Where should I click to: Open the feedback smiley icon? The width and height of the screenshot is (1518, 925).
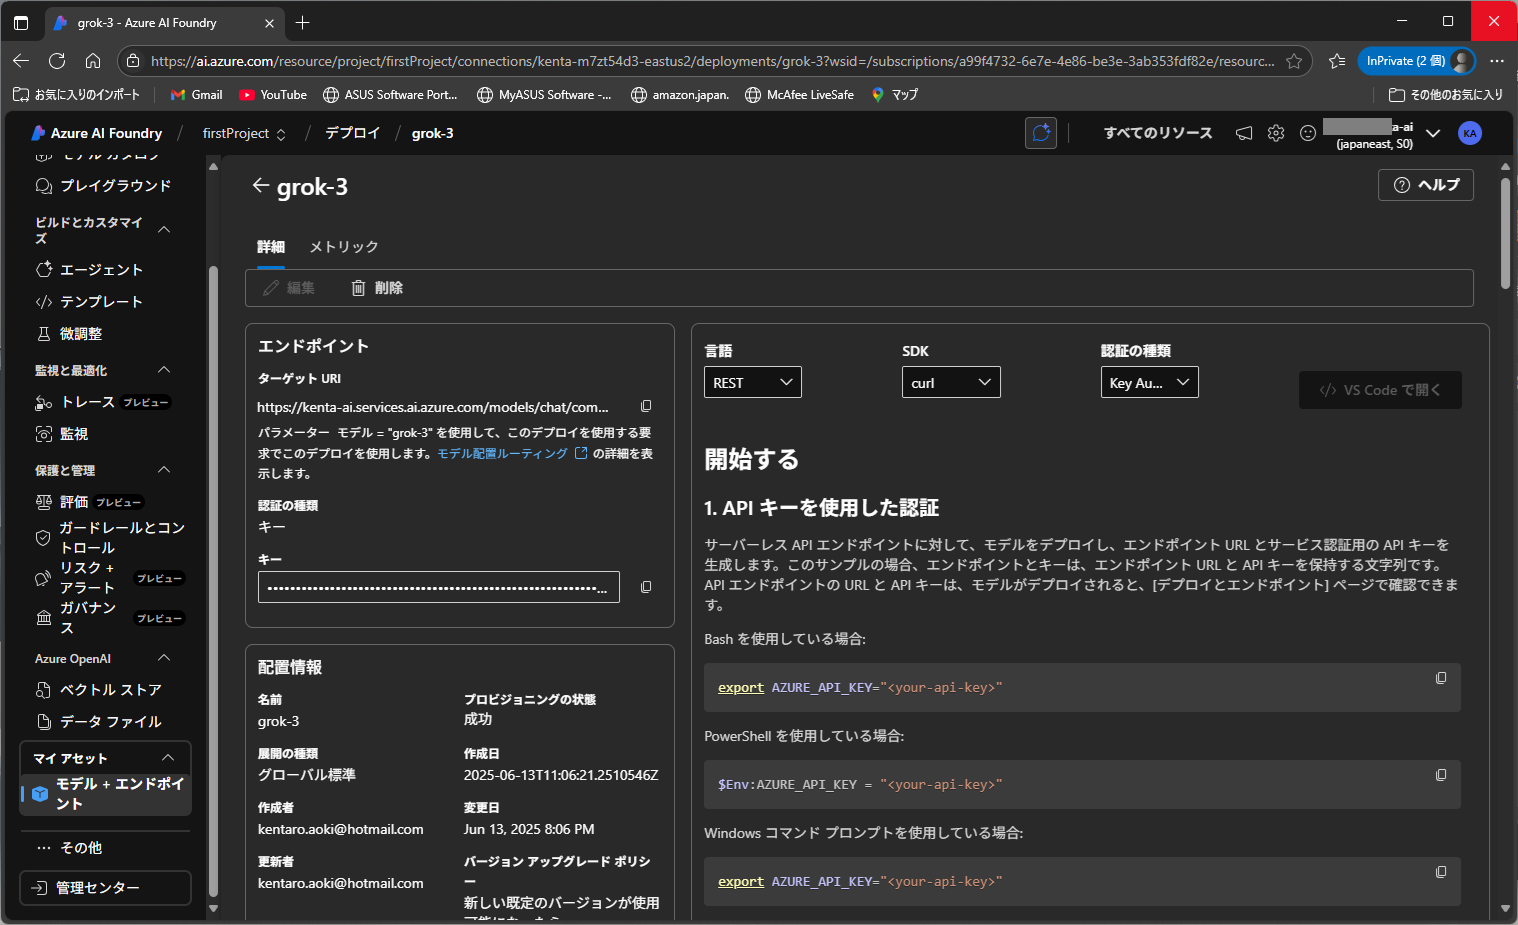(1308, 133)
